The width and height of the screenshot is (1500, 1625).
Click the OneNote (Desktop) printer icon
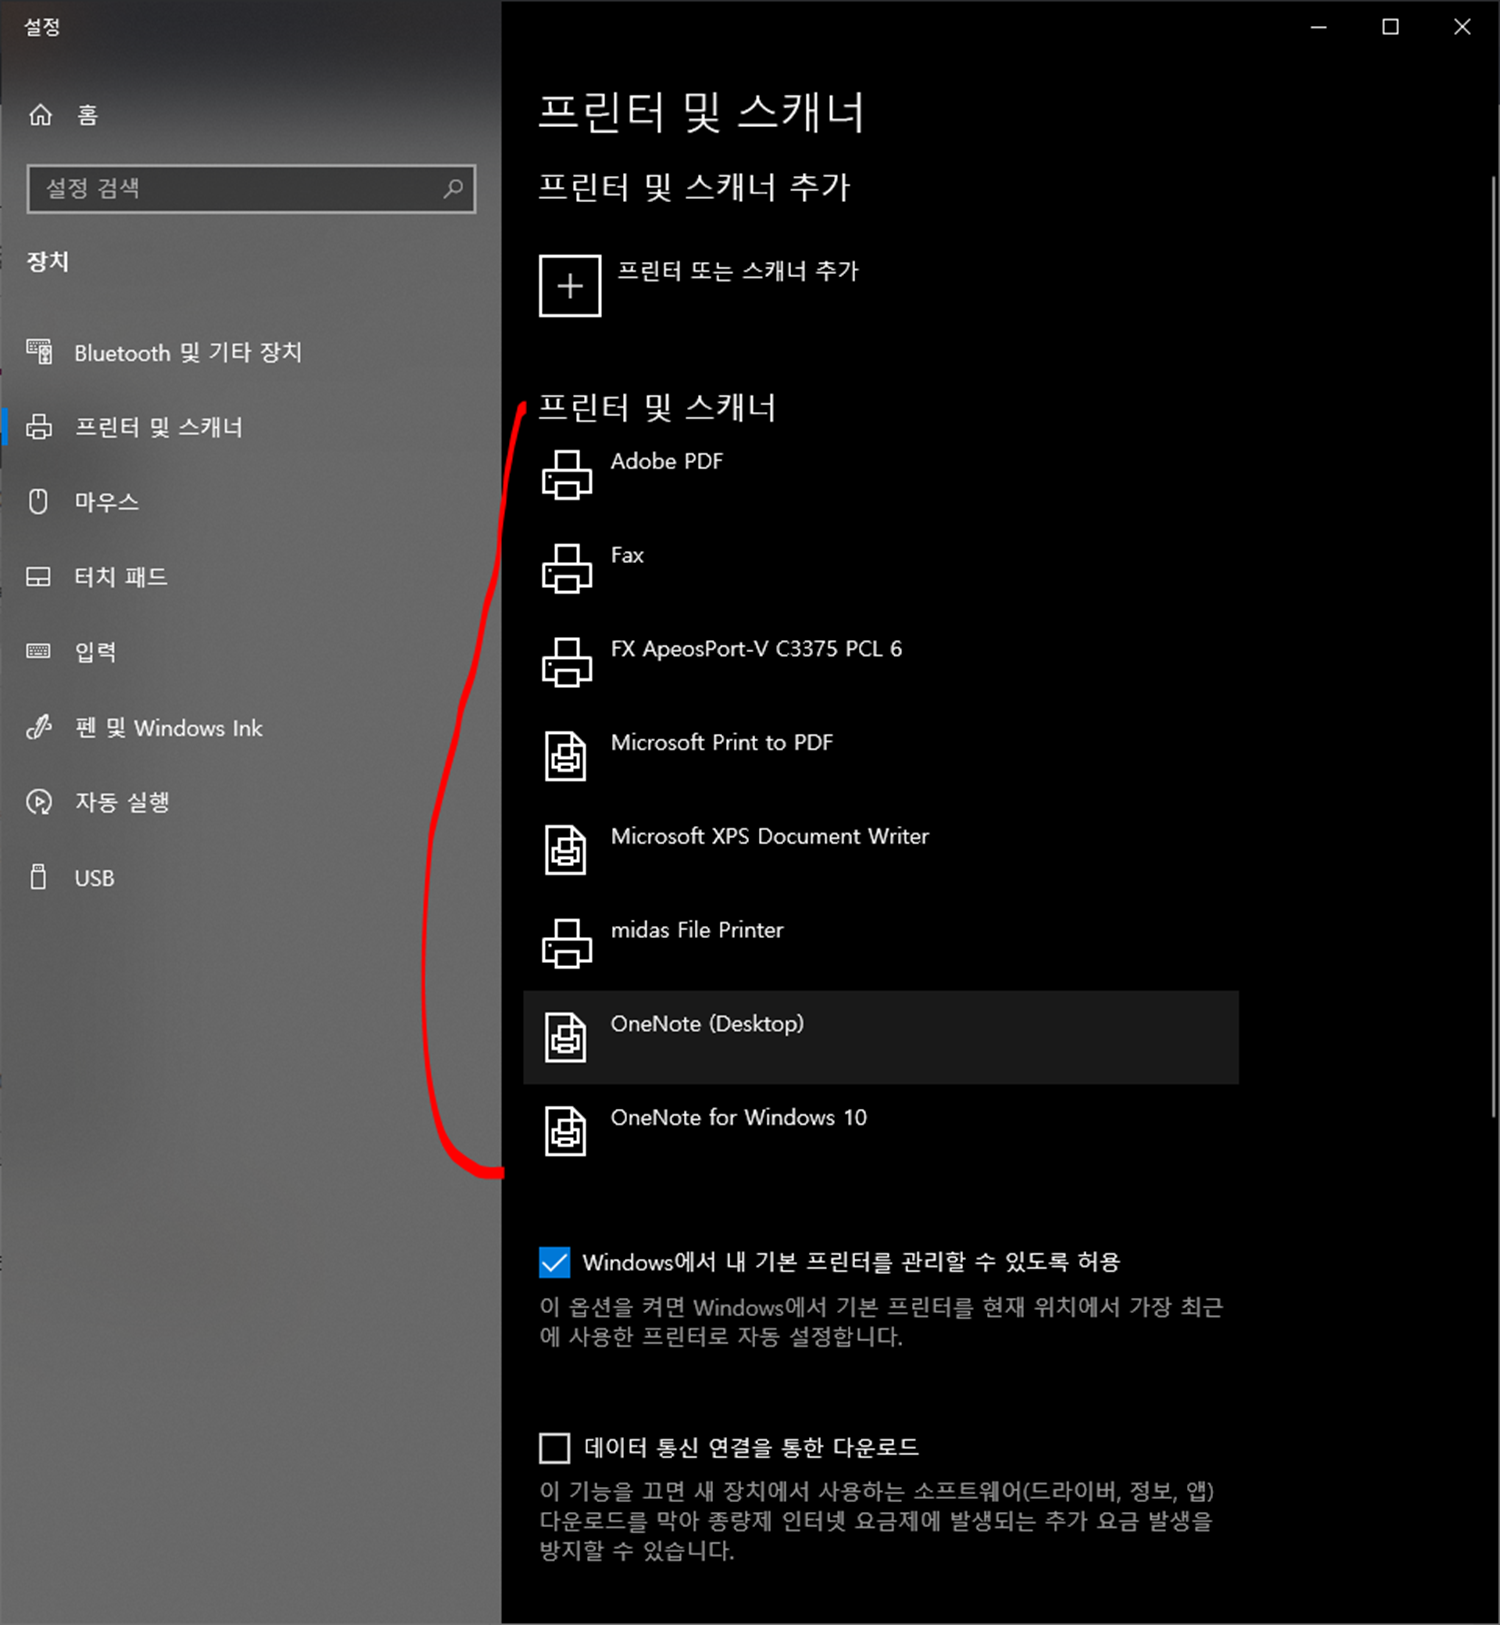(x=566, y=1037)
